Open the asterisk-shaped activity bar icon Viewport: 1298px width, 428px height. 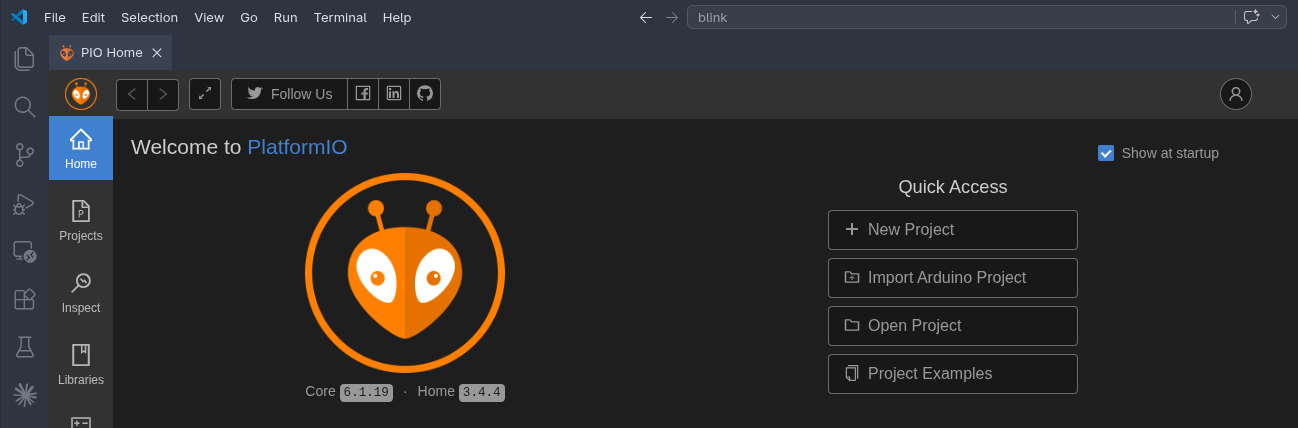click(x=25, y=395)
